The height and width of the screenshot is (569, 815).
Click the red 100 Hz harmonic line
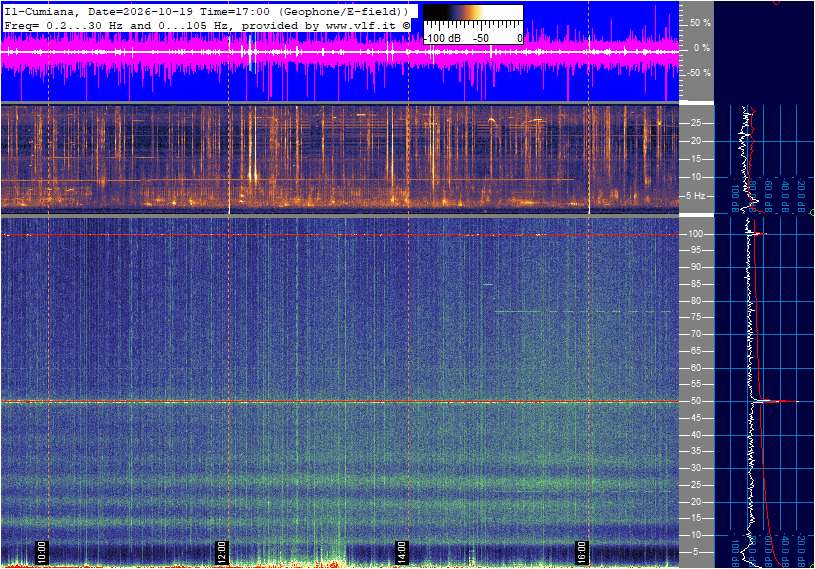tap(339, 235)
